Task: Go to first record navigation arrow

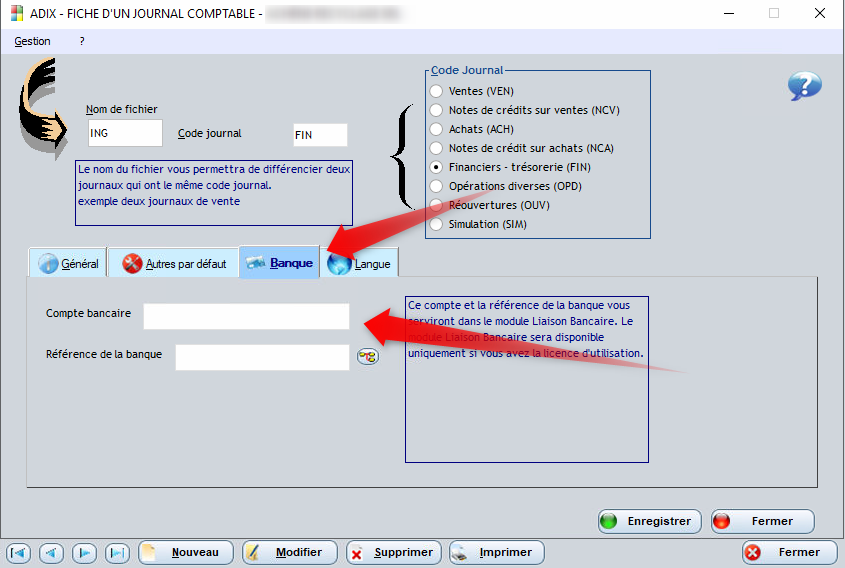Action: [19, 552]
